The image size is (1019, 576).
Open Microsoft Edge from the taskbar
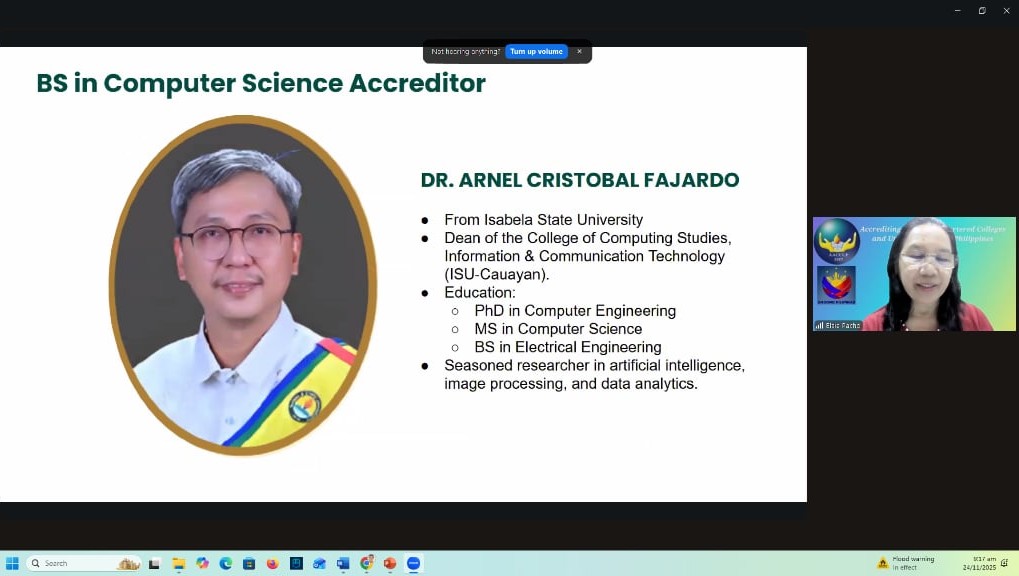tap(226, 563)
